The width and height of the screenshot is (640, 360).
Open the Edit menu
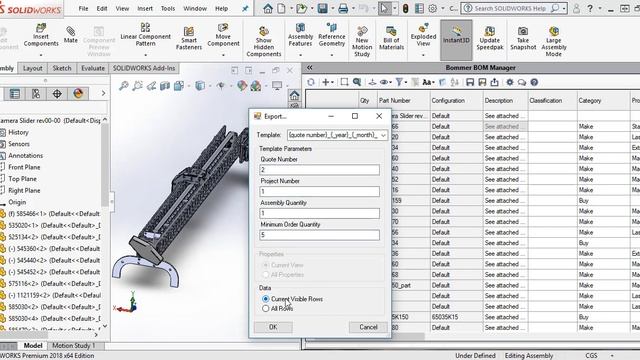(x=102, y=8)
